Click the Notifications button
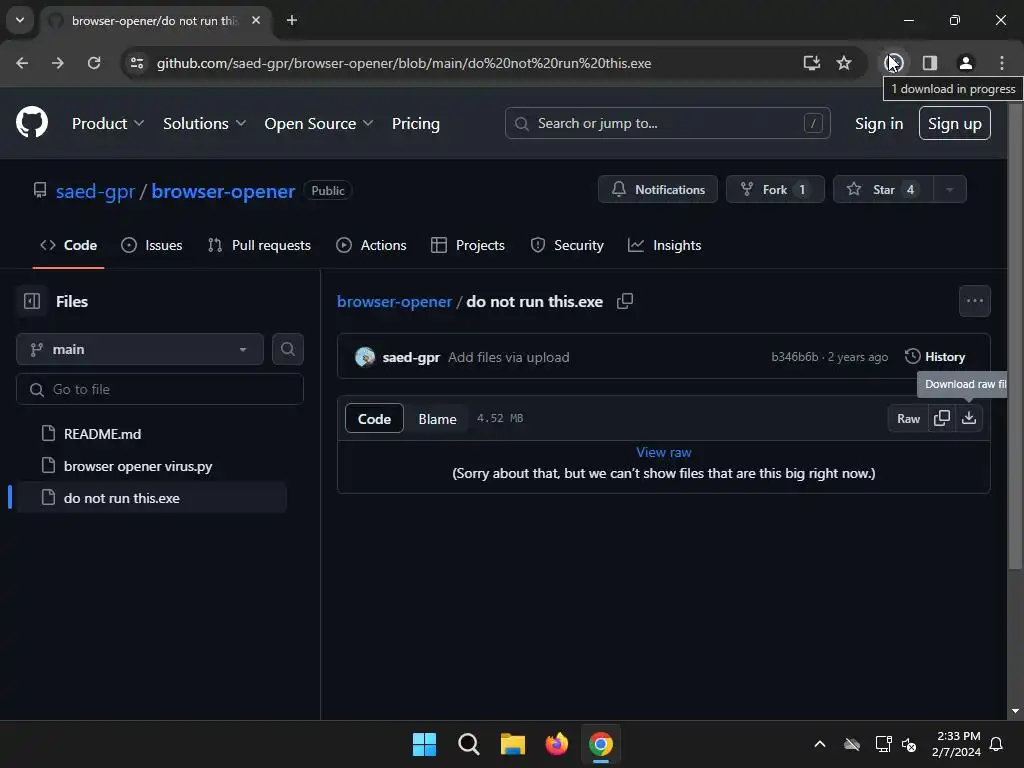Screen dimensions: 1024x768 coord(658,189)
